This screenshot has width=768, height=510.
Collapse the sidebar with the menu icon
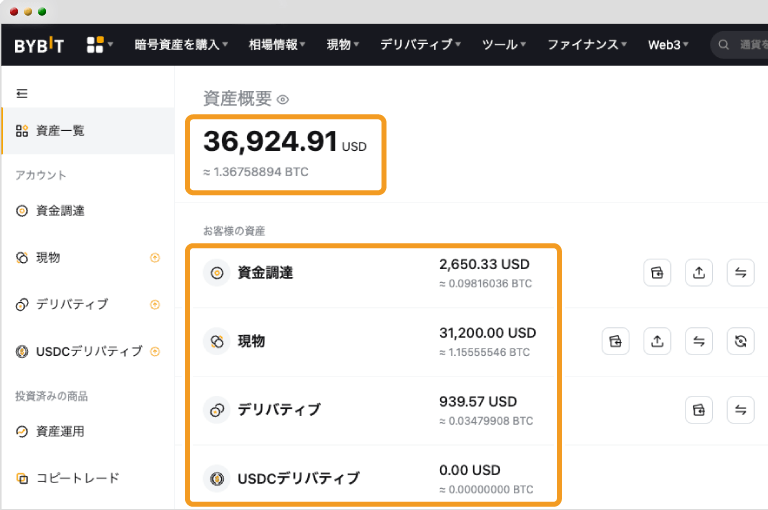[x=22, y=93]
